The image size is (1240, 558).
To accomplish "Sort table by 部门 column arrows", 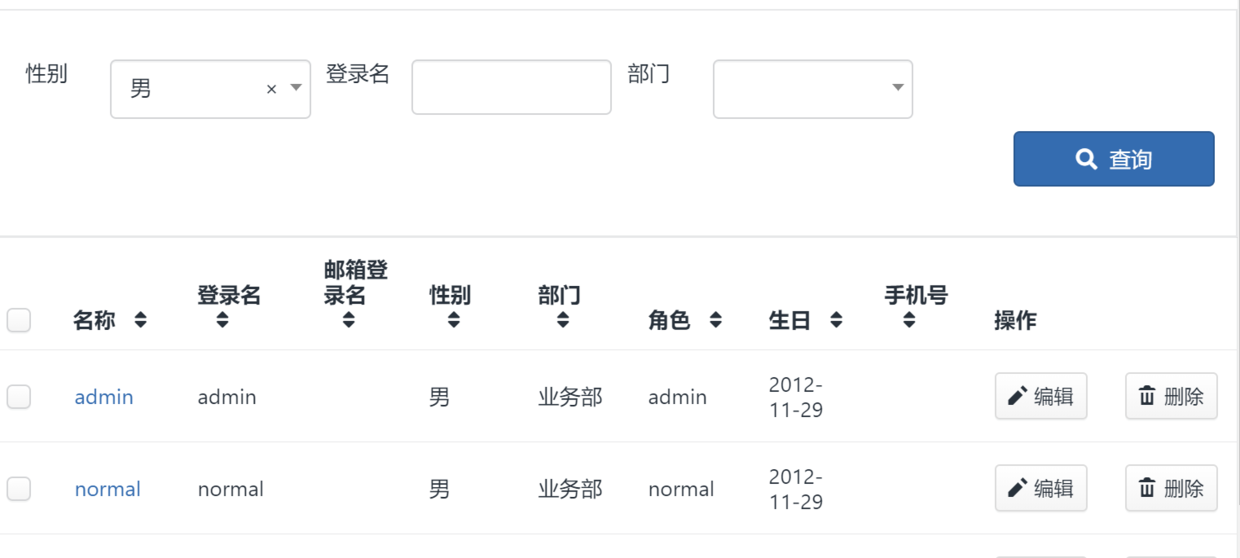I will click(563, 321).
